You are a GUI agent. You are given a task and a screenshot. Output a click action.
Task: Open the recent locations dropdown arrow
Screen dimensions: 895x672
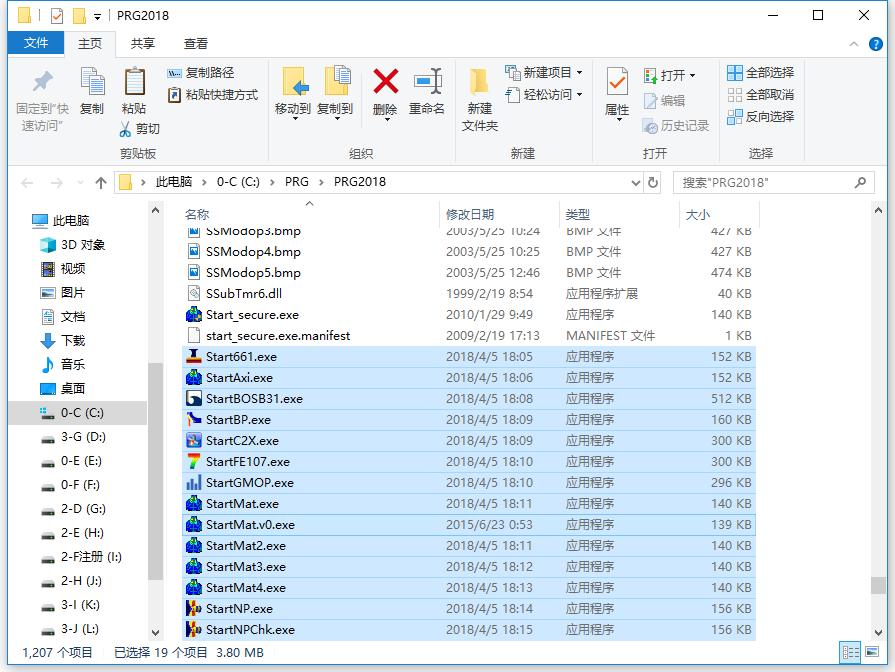click(x=80, y=183)
